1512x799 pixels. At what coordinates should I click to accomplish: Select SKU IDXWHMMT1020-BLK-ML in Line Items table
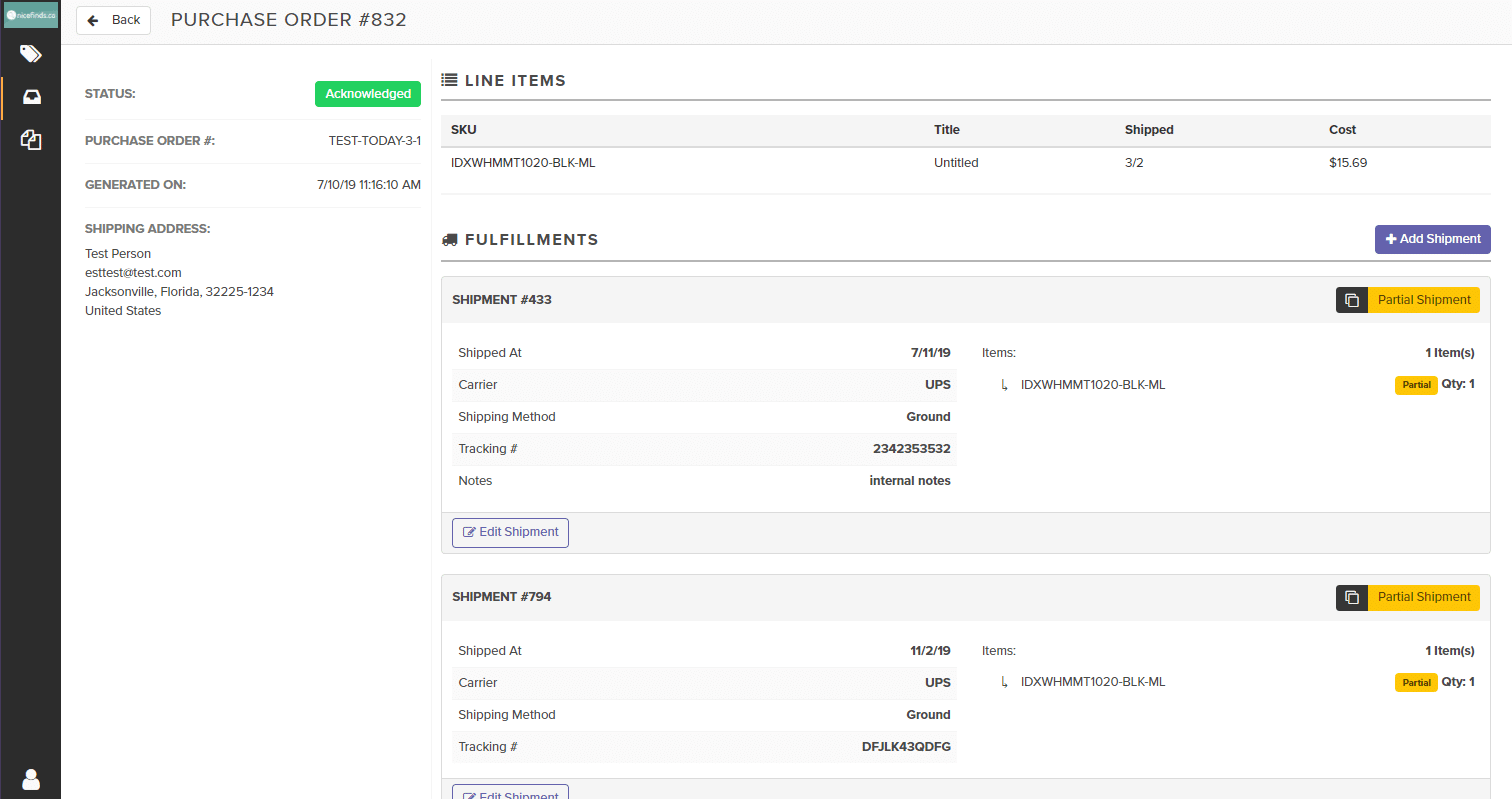pos(523,162)
